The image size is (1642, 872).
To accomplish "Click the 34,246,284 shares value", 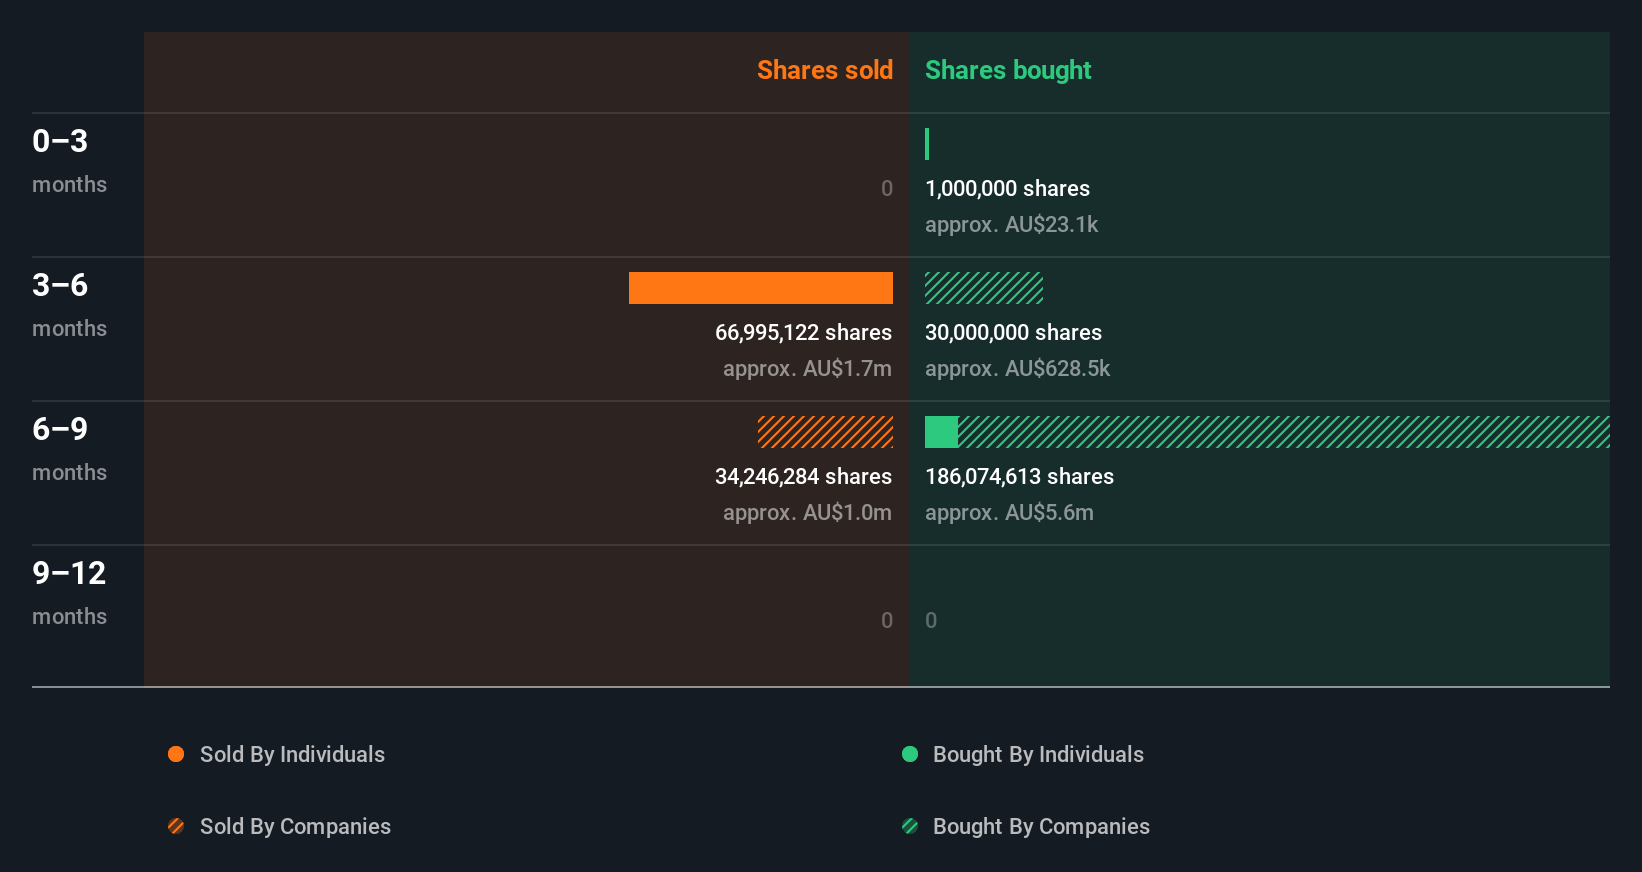I will pyautogui.click(x=803, y=476).
